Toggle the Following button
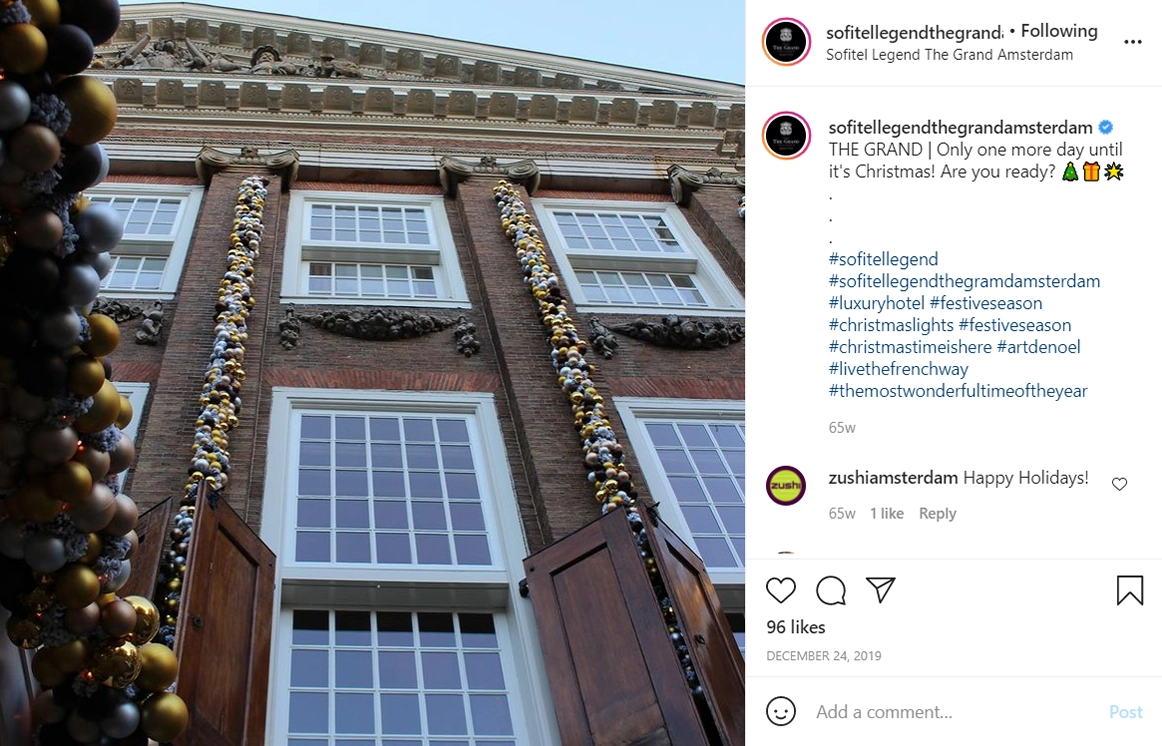1162x746 pixels. (1059, 31)
